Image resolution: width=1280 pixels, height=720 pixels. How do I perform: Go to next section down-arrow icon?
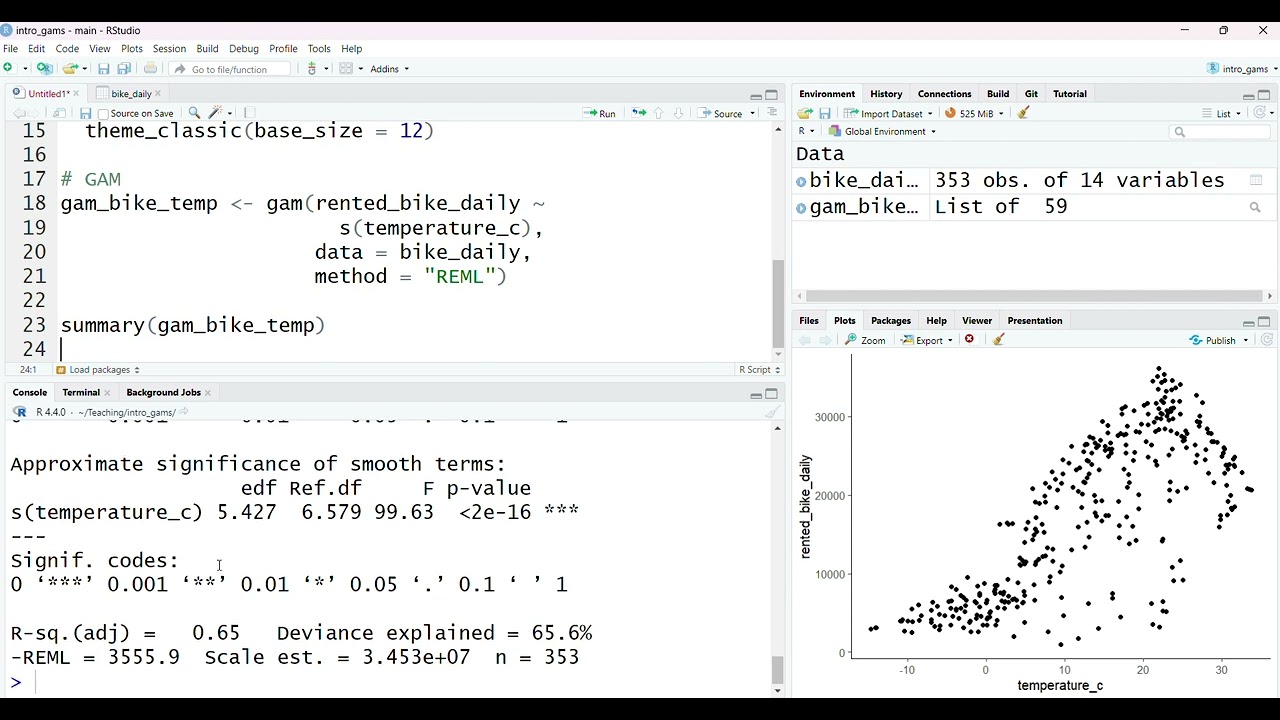click(x=678, y=114)
